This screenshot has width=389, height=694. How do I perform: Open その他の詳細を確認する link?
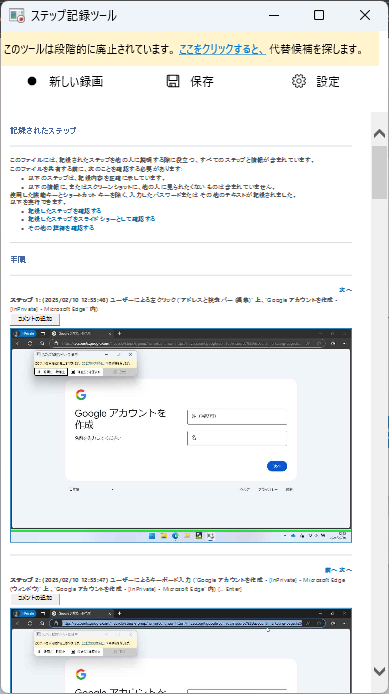click(61, 228)
